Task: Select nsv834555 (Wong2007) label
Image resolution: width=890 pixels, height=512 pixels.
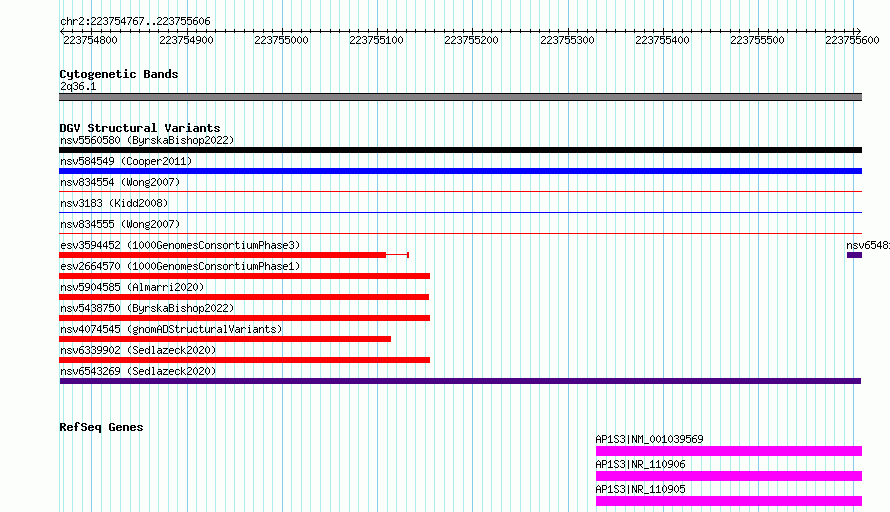Action: point(120,224)
